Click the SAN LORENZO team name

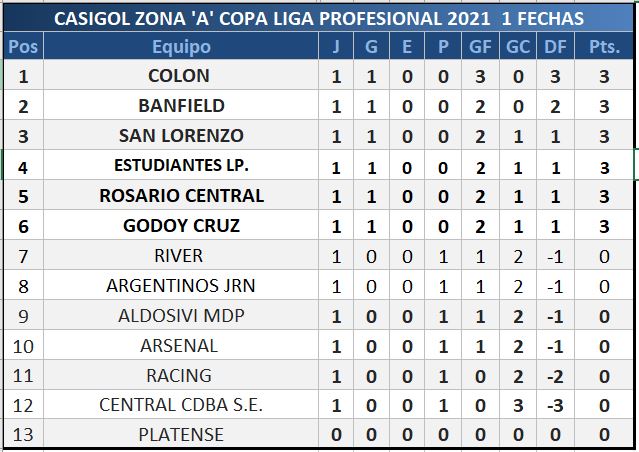[x=181, y=136]
